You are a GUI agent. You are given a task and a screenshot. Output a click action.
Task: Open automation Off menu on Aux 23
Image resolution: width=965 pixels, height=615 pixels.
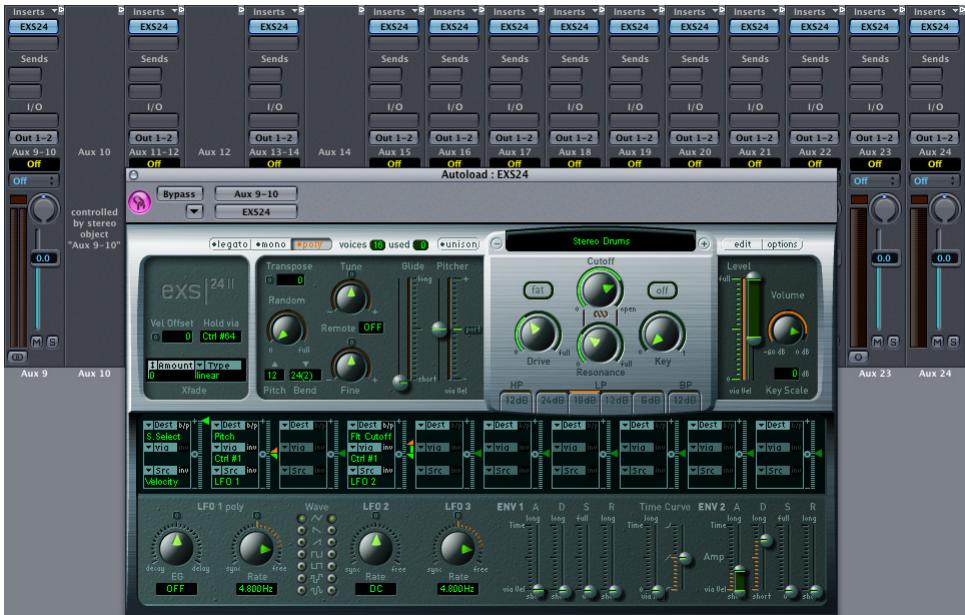coord(873,181)
